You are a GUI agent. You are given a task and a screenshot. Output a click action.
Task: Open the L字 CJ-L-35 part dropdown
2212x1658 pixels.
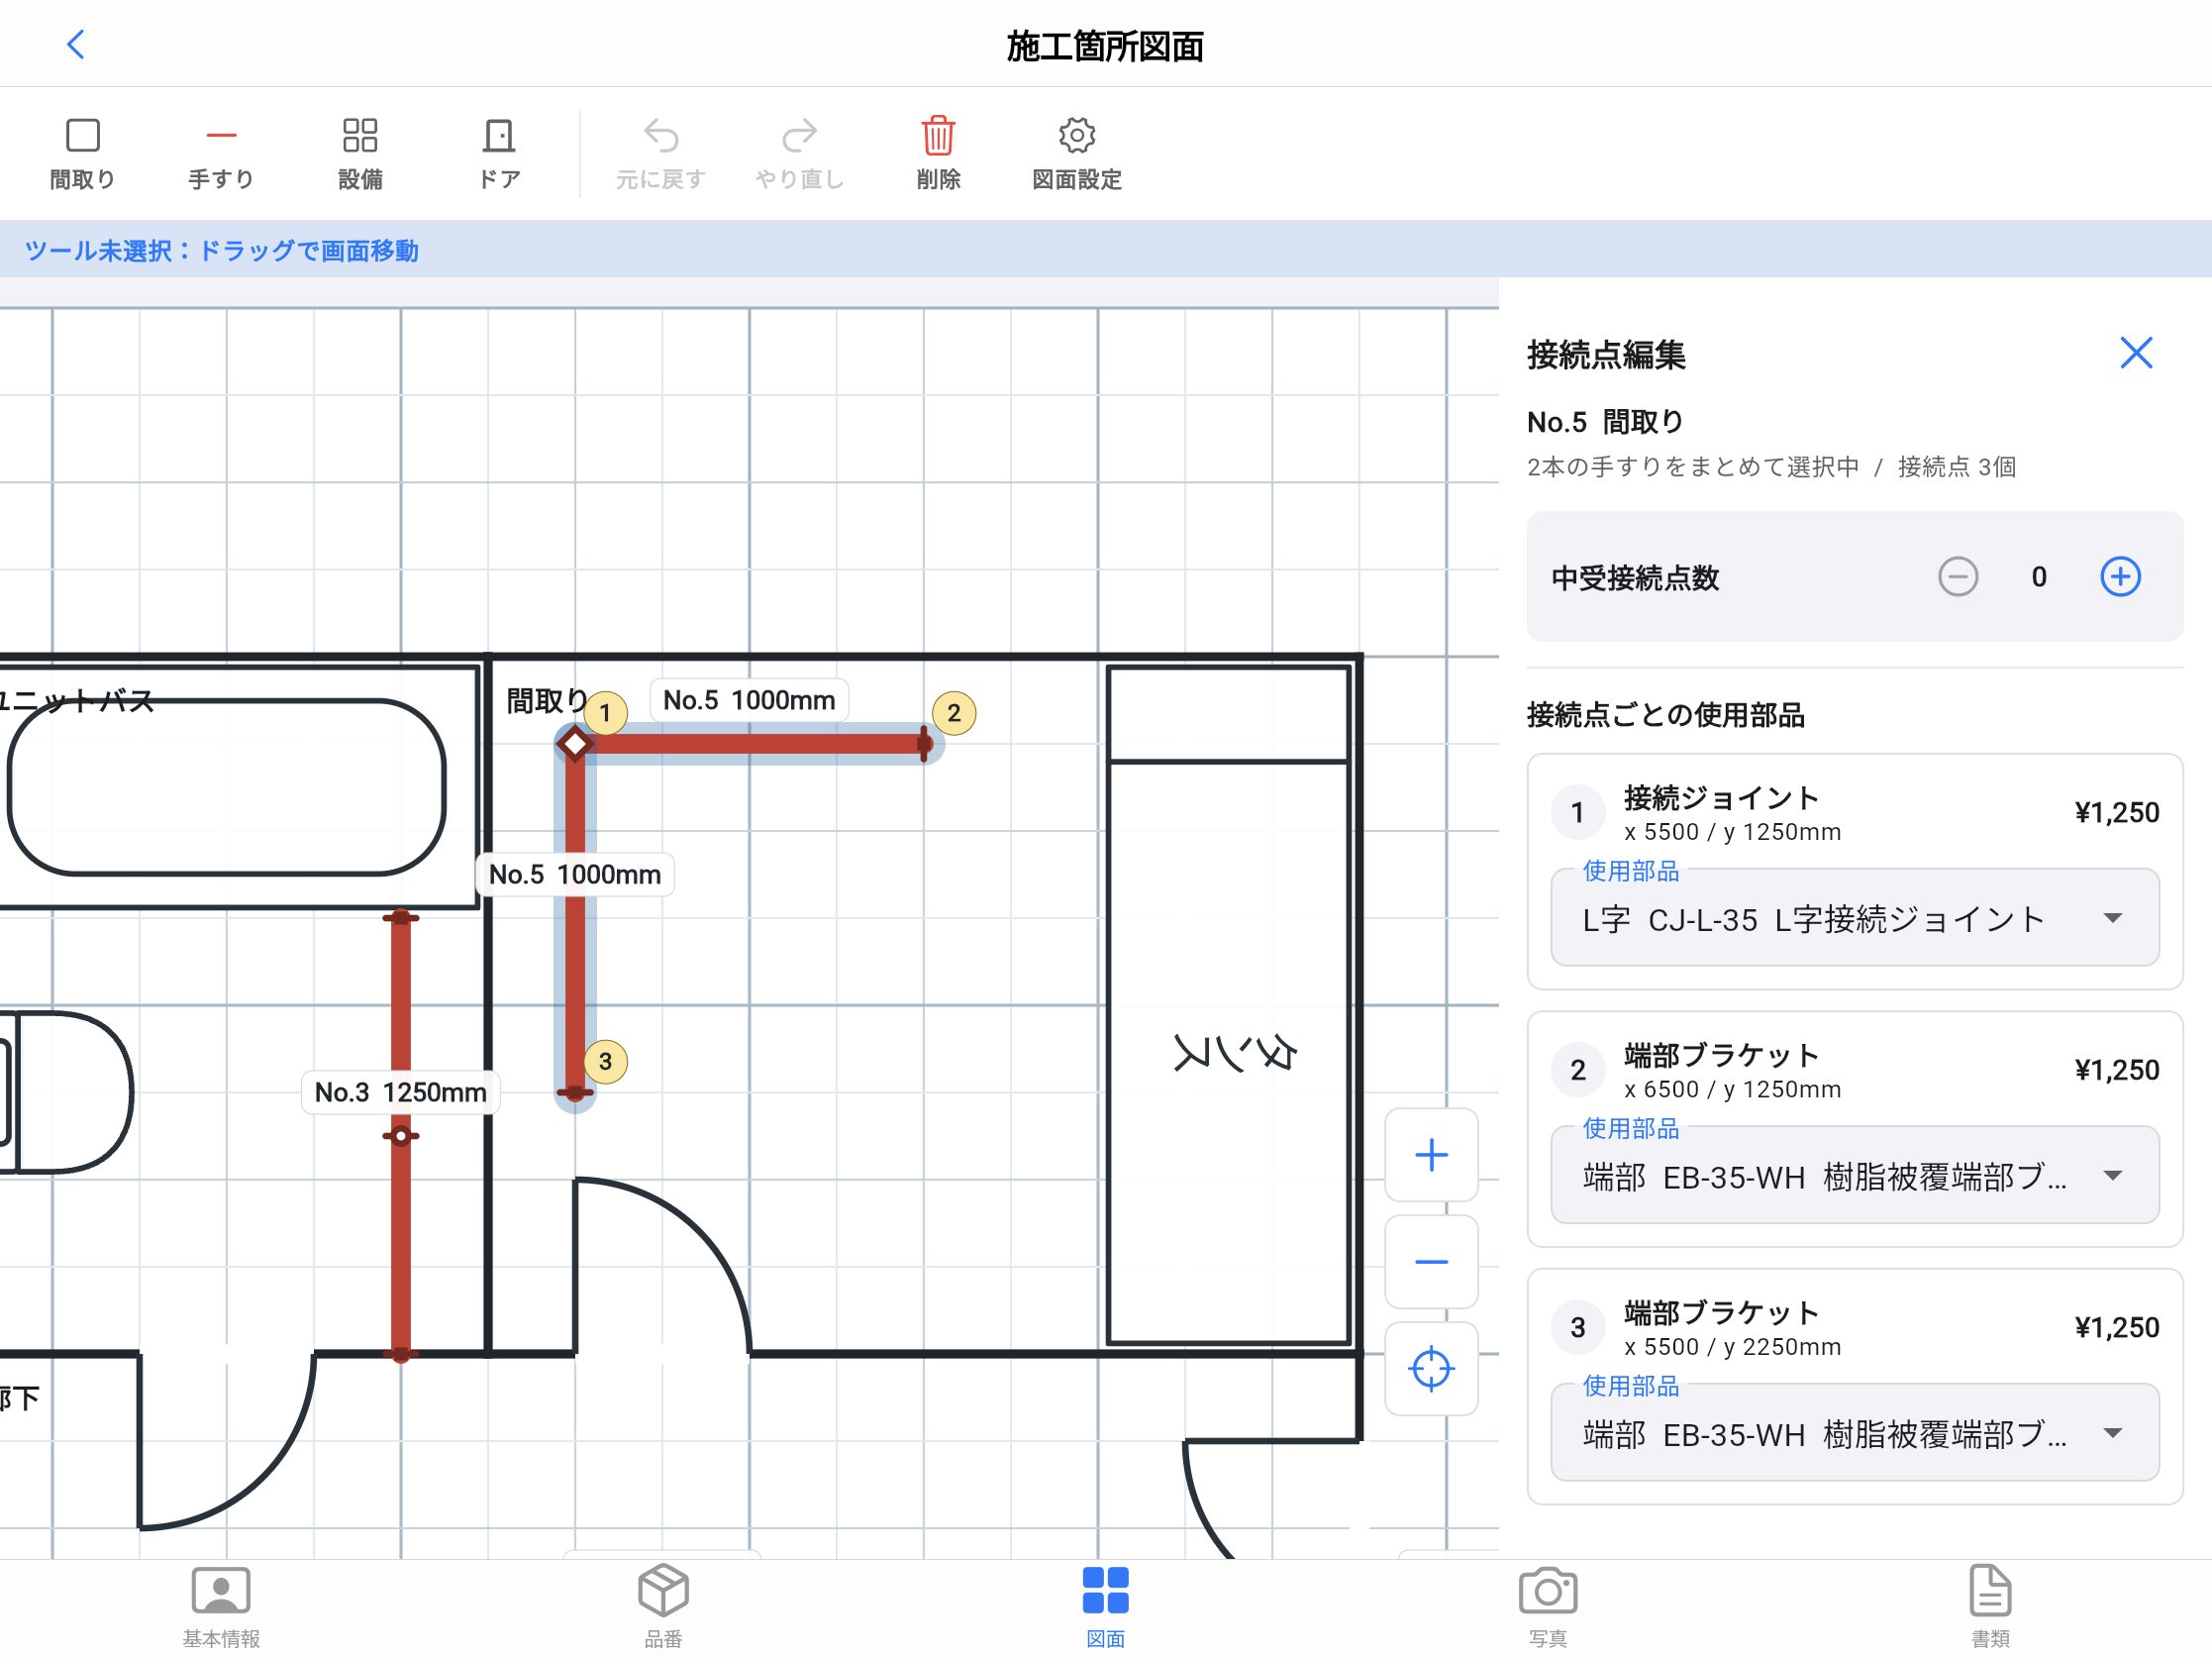click(x=1854, y=918)
